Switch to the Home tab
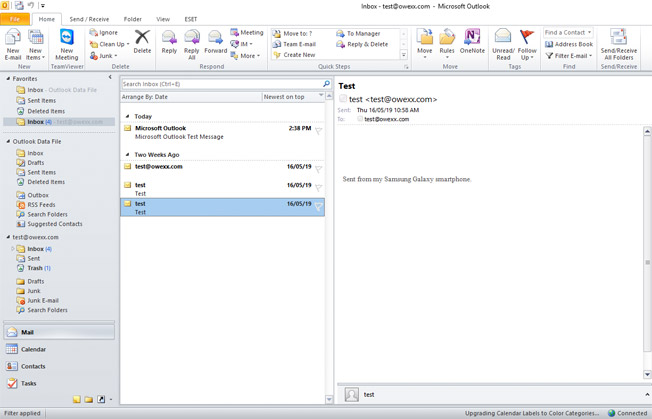652x419 pixels. point(47,19)
